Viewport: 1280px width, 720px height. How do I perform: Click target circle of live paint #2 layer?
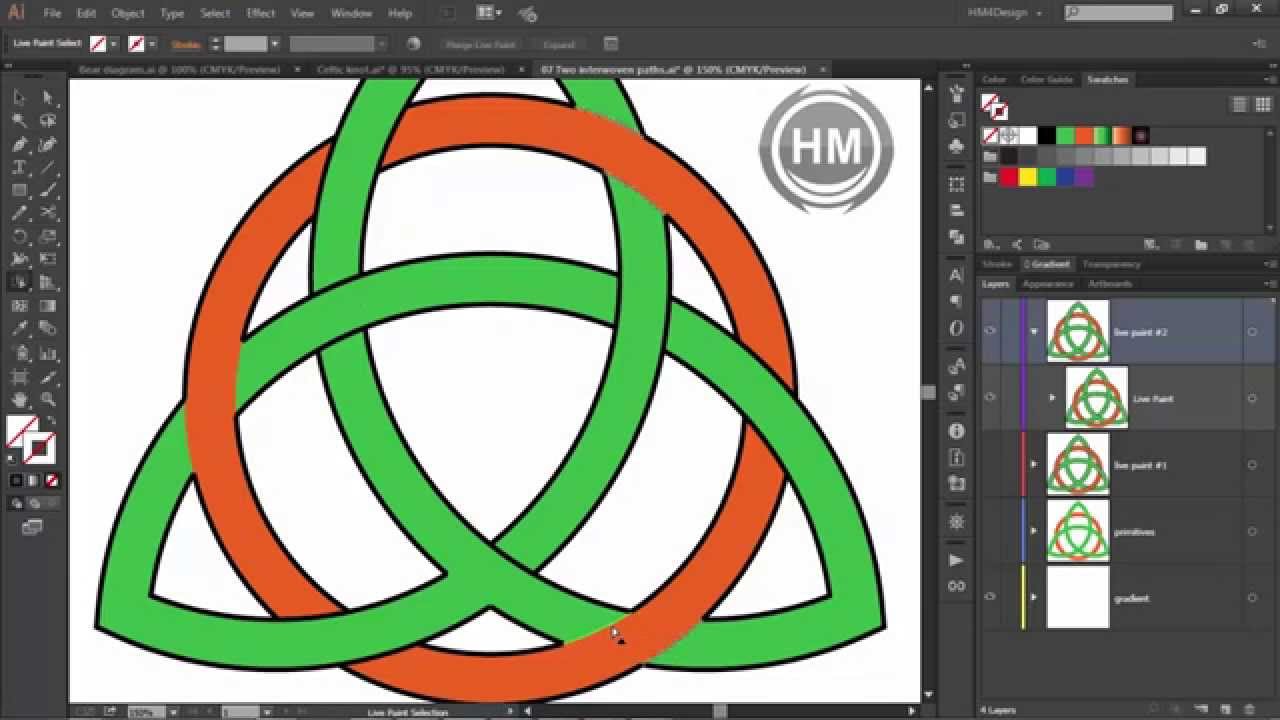pos(1252,332)
